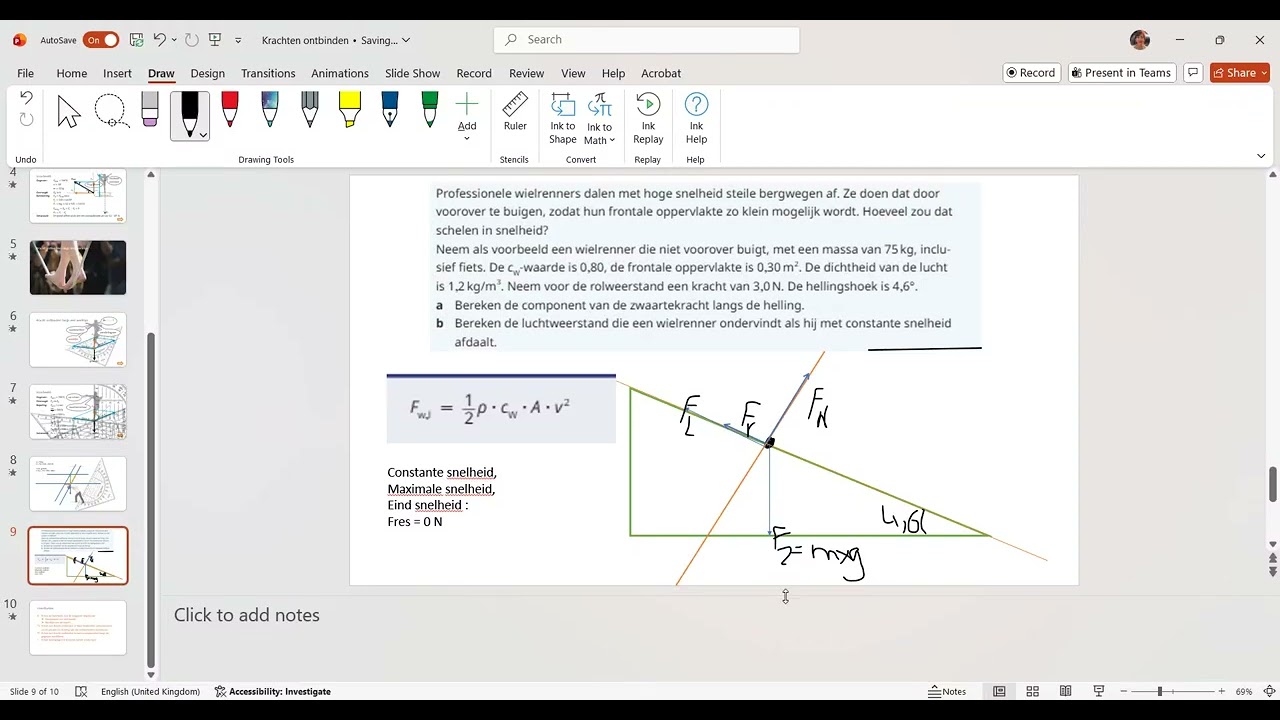The height and width of the screenshot is (720, 1280).
Task: Open the Slide Show tab
Action: (412, 73)
